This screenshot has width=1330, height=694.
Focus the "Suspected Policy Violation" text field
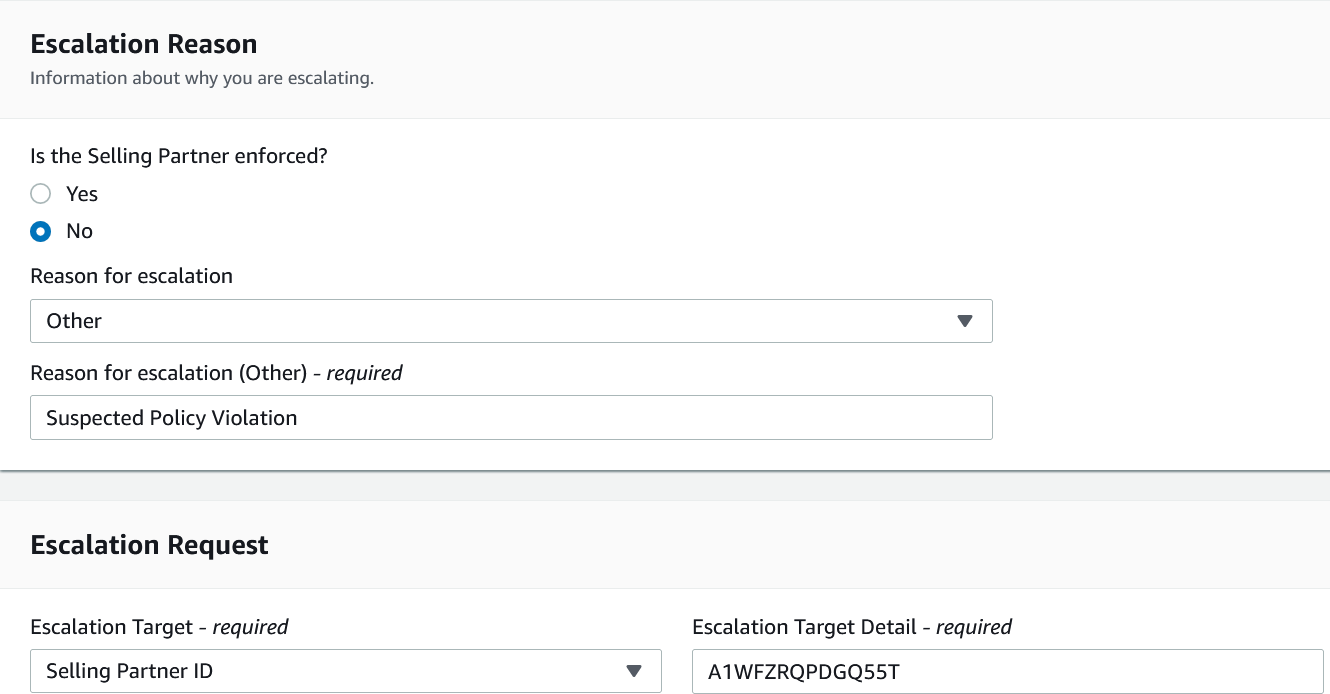[x=510, y=418]
